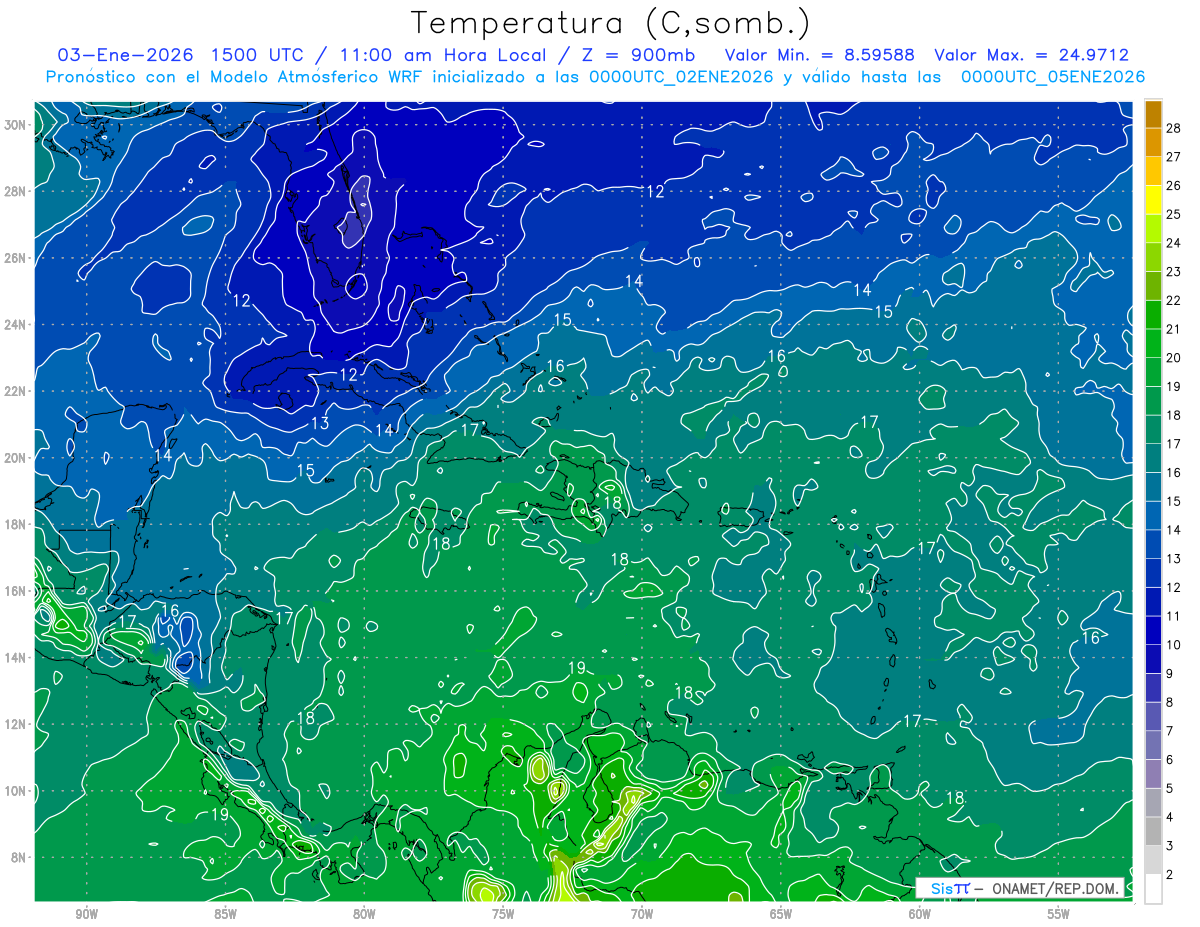Click the initialization time '0000UTC_02ENE2026'
The width and height of the screenshot is (1200, 927).
[x=680, y=77]
